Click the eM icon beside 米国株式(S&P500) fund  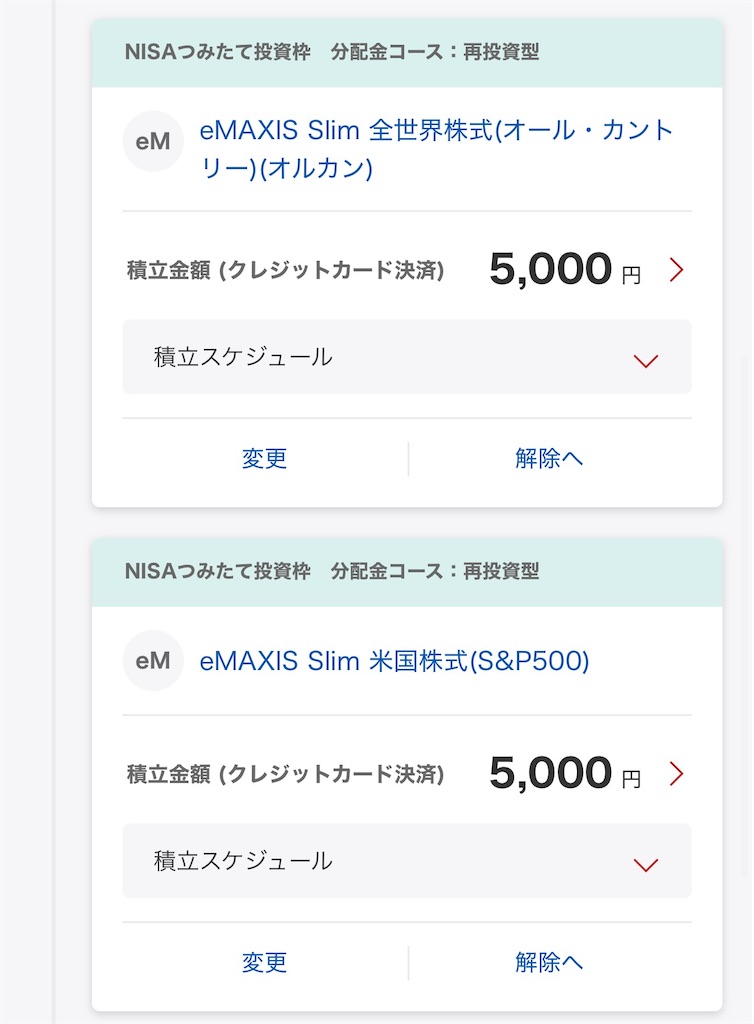153,660
